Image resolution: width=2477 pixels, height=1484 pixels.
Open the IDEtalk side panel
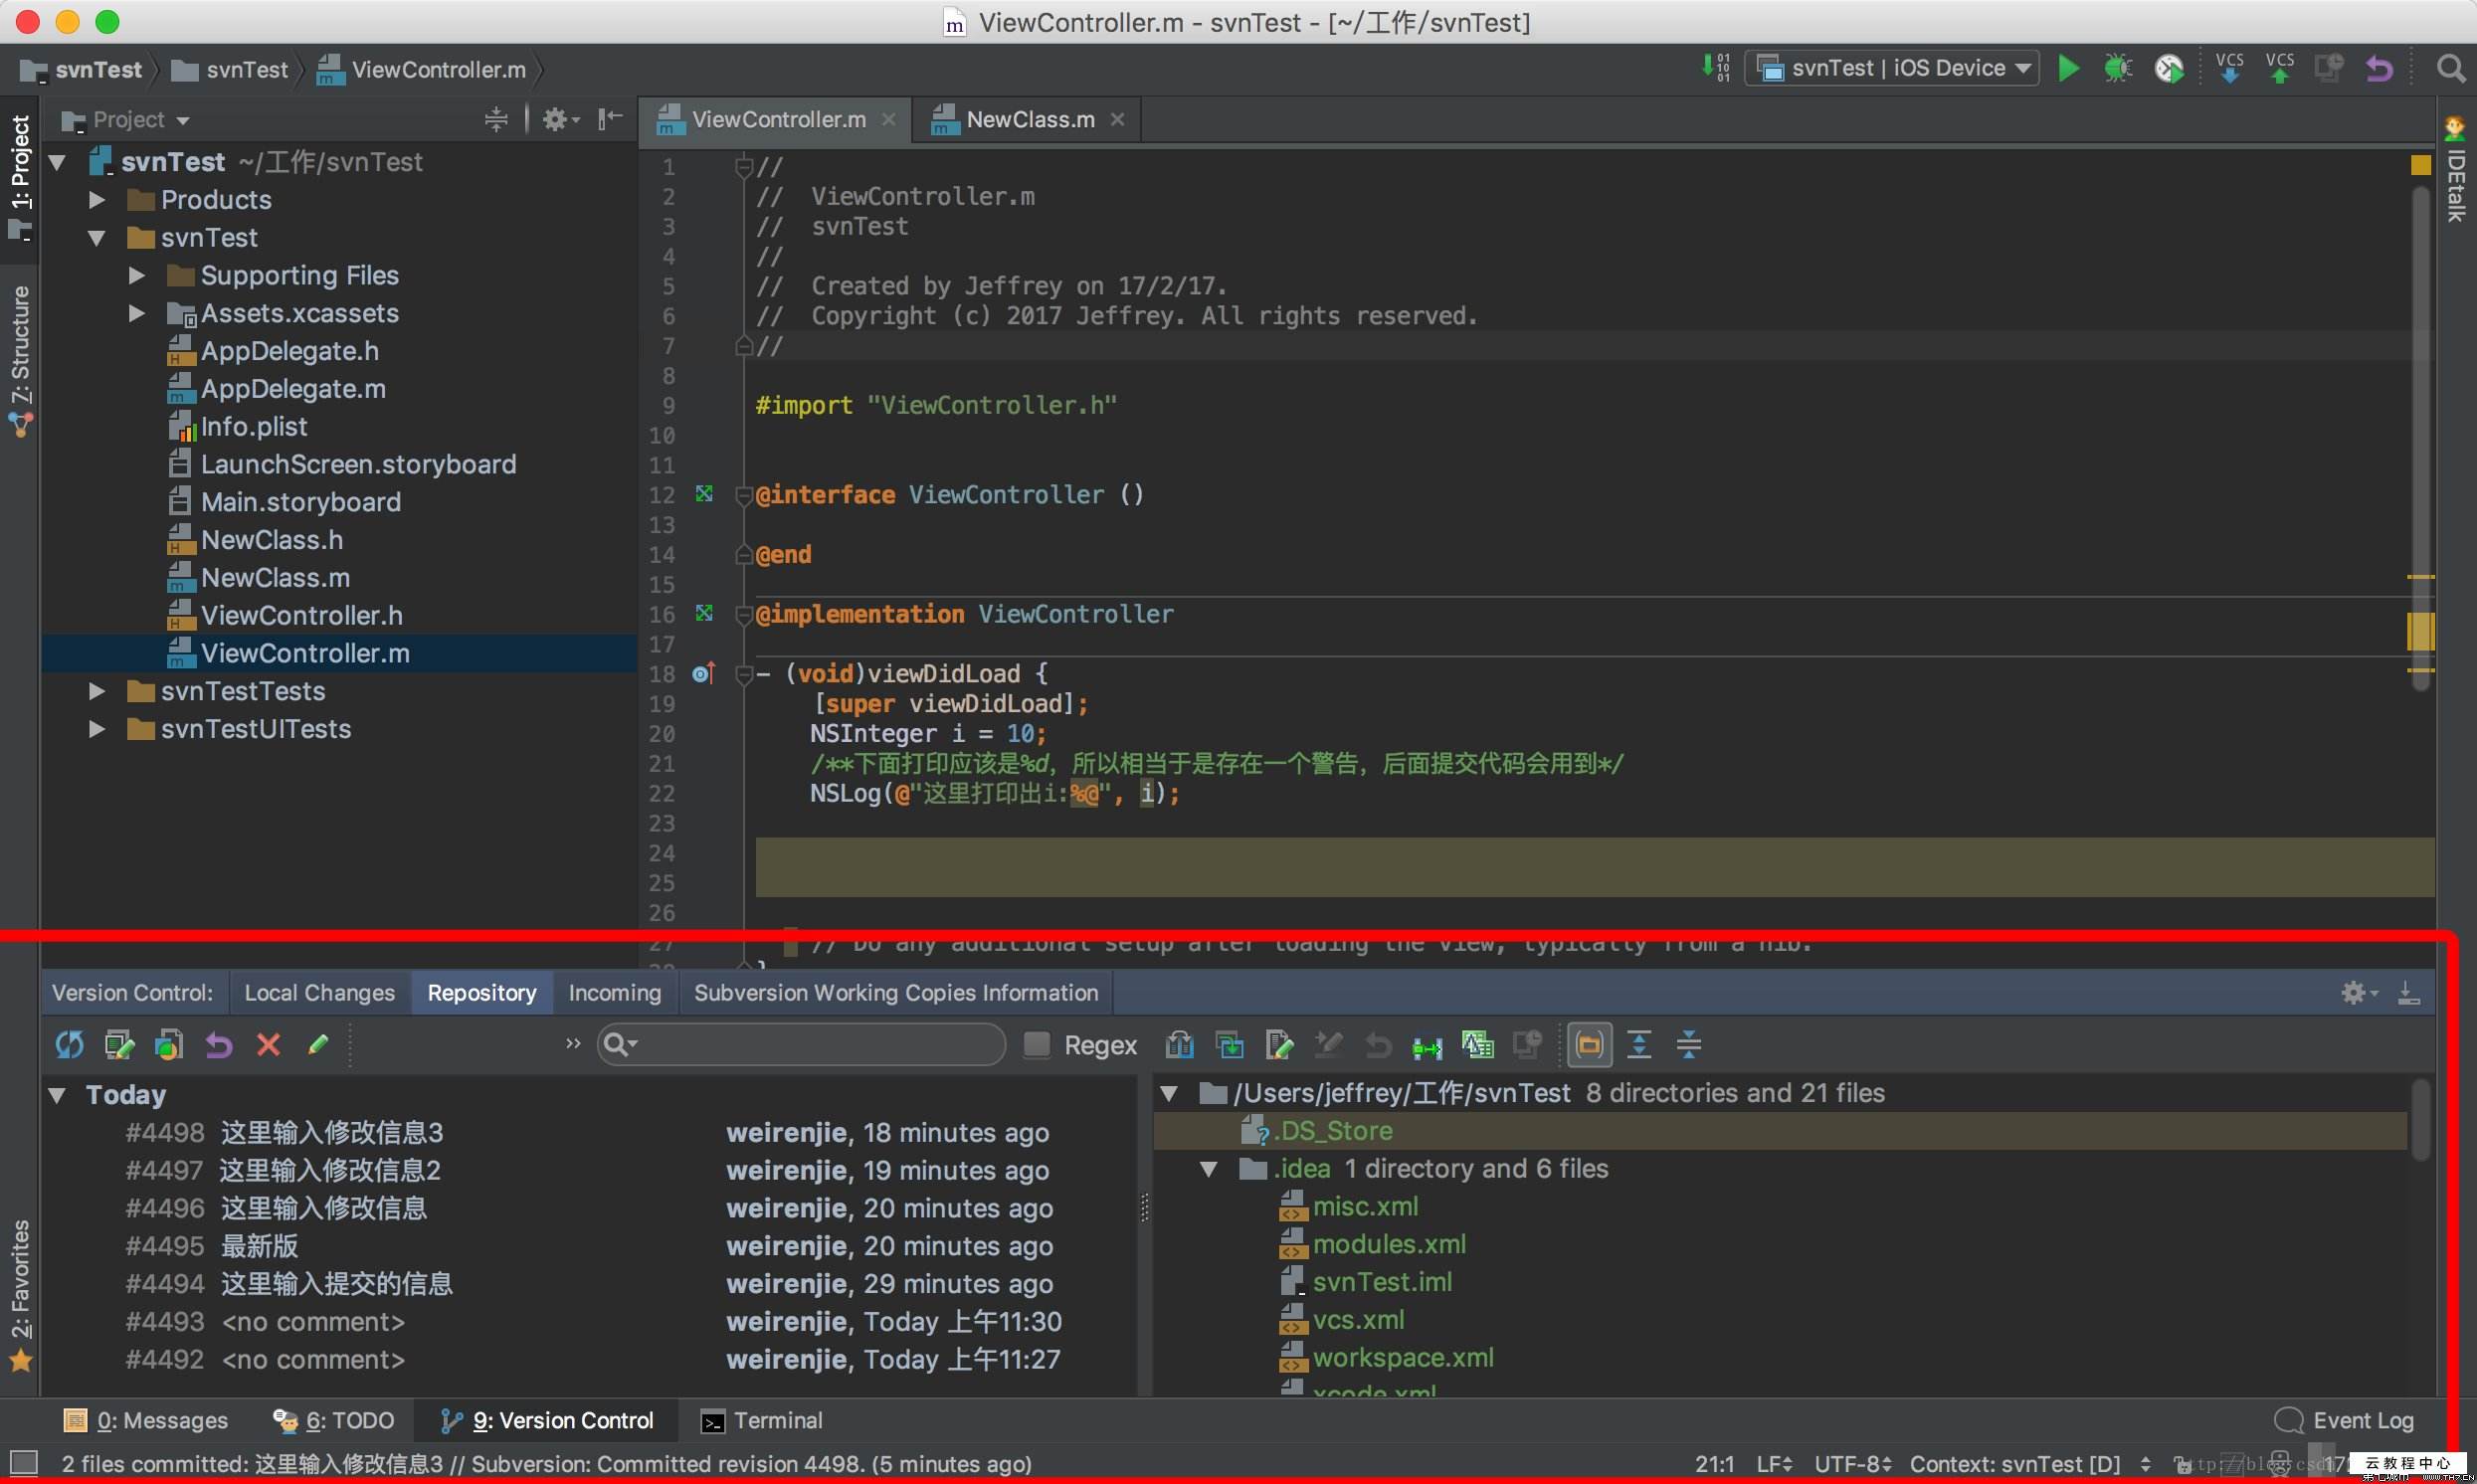(x=2455, y=170)
